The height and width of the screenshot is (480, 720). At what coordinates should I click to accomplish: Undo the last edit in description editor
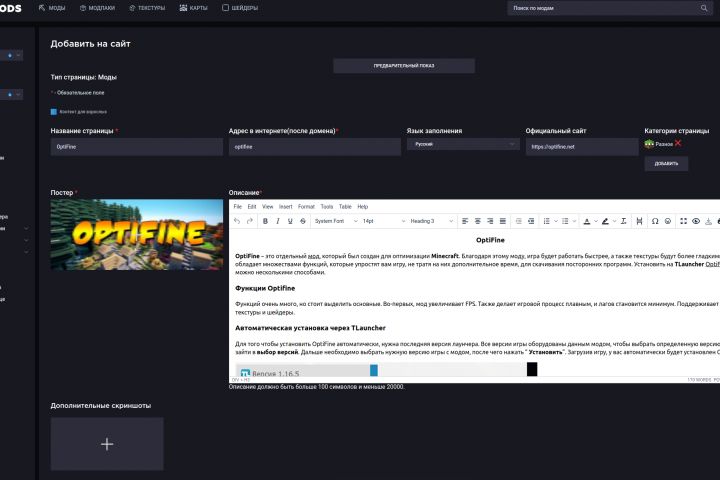pyautogui.click(x=237, y=221)
